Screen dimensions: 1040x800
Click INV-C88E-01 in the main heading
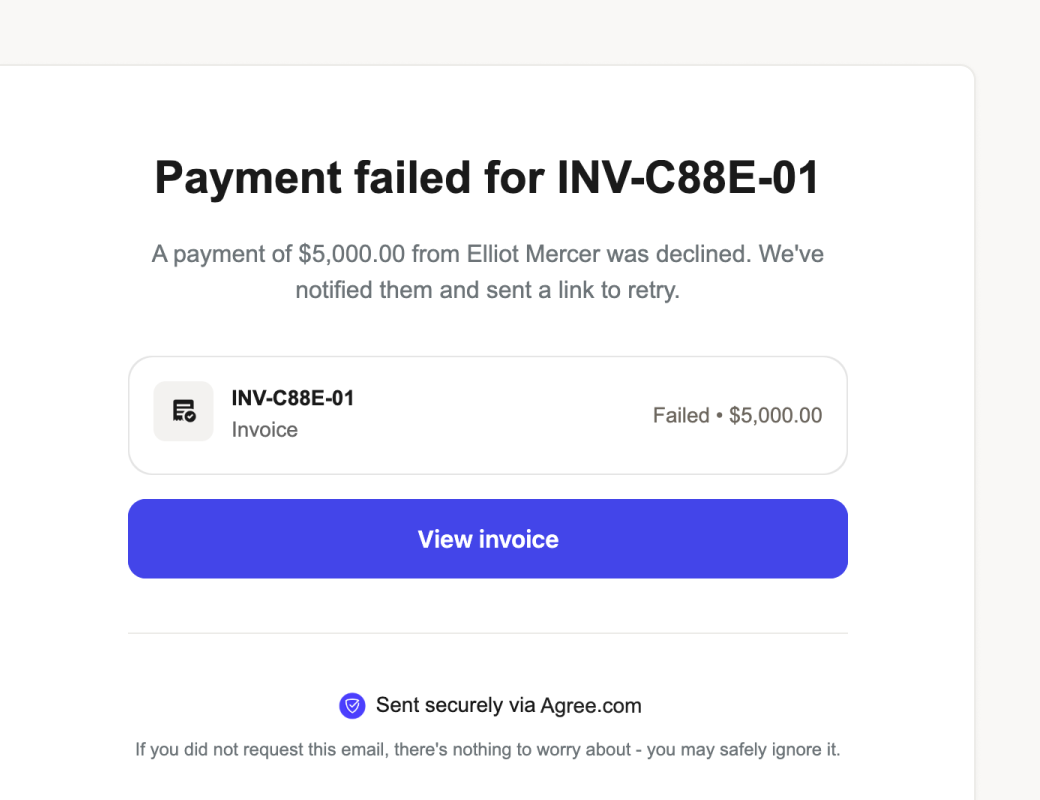[688, 178]
